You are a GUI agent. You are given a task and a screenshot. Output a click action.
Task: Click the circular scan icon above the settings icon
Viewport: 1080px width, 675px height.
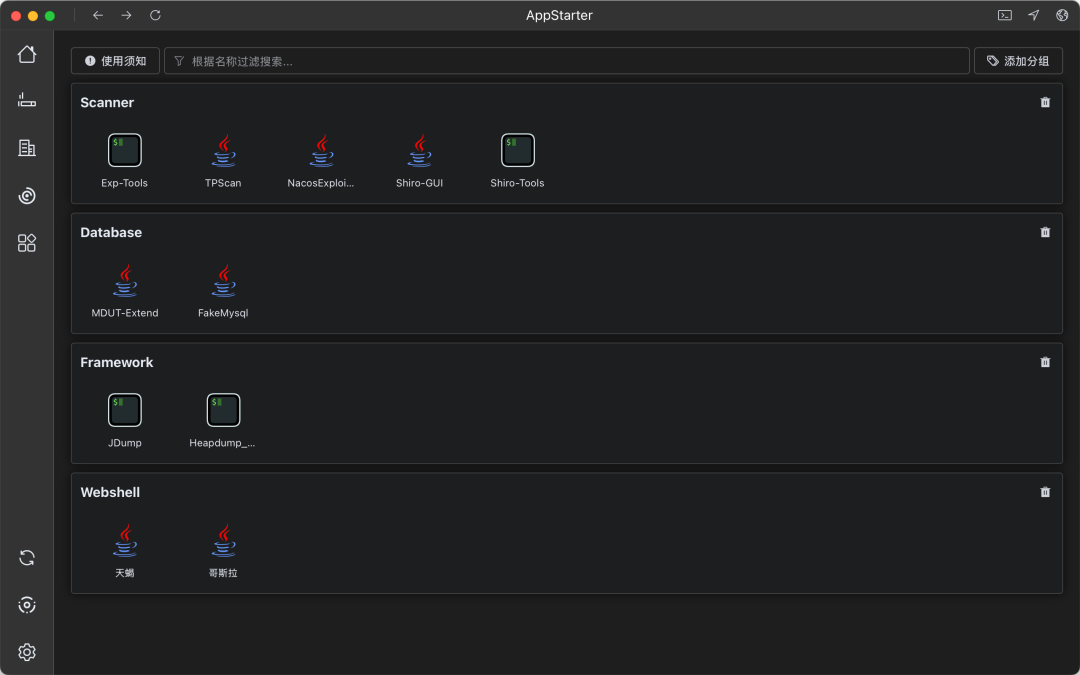pyautogui.click(x=27, y=605)
